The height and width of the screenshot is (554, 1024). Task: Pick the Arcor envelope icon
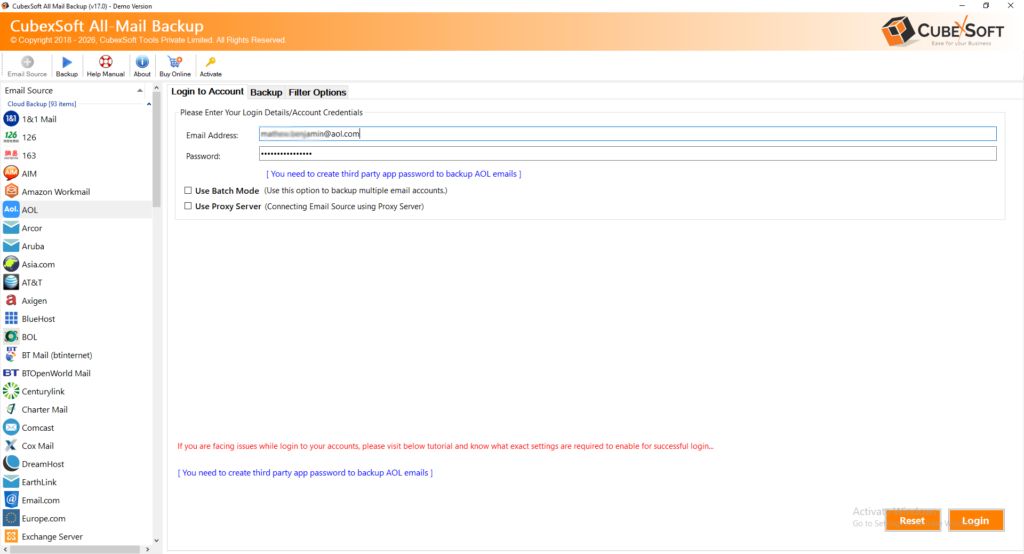11,227
